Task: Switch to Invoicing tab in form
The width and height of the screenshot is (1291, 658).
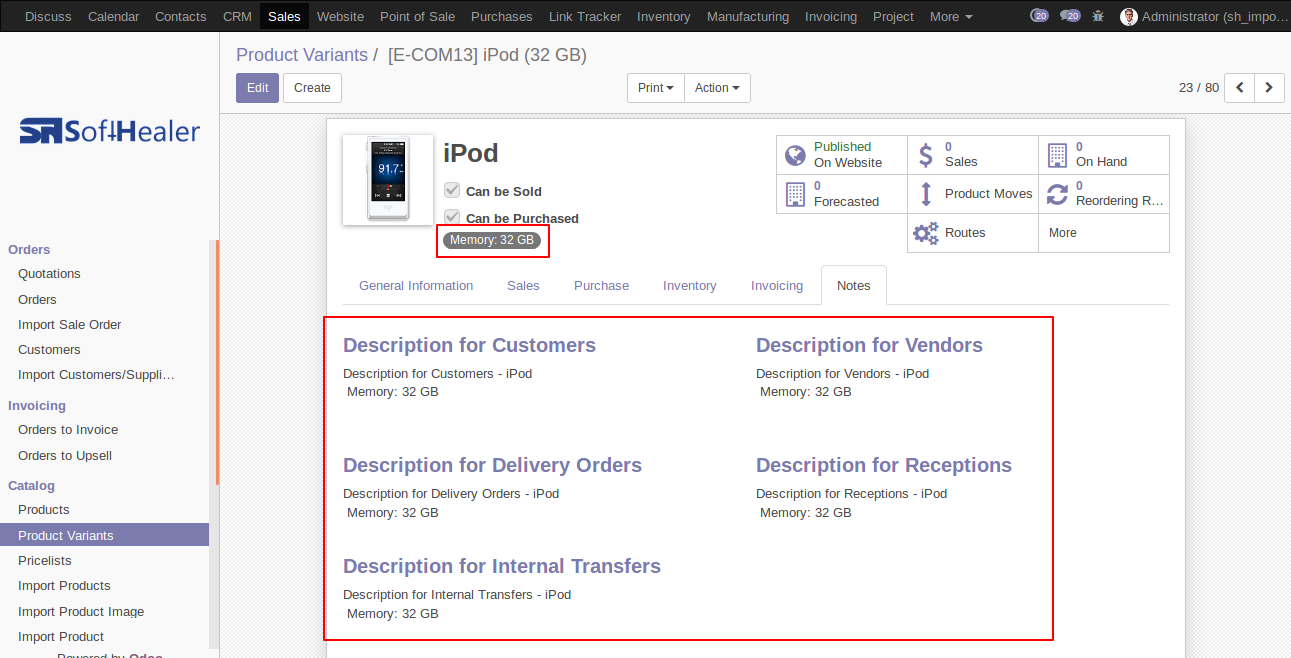Action: click(777, 285)
